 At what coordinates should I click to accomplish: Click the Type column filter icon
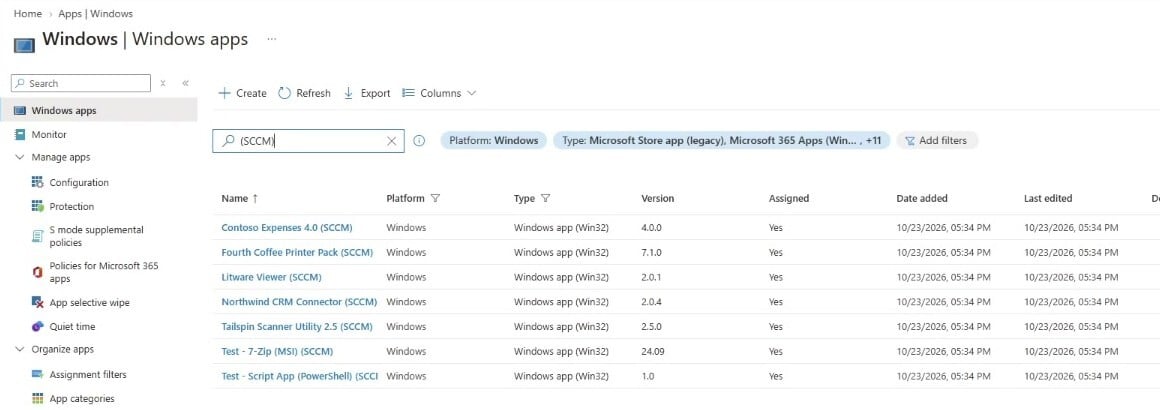point(545,198)
